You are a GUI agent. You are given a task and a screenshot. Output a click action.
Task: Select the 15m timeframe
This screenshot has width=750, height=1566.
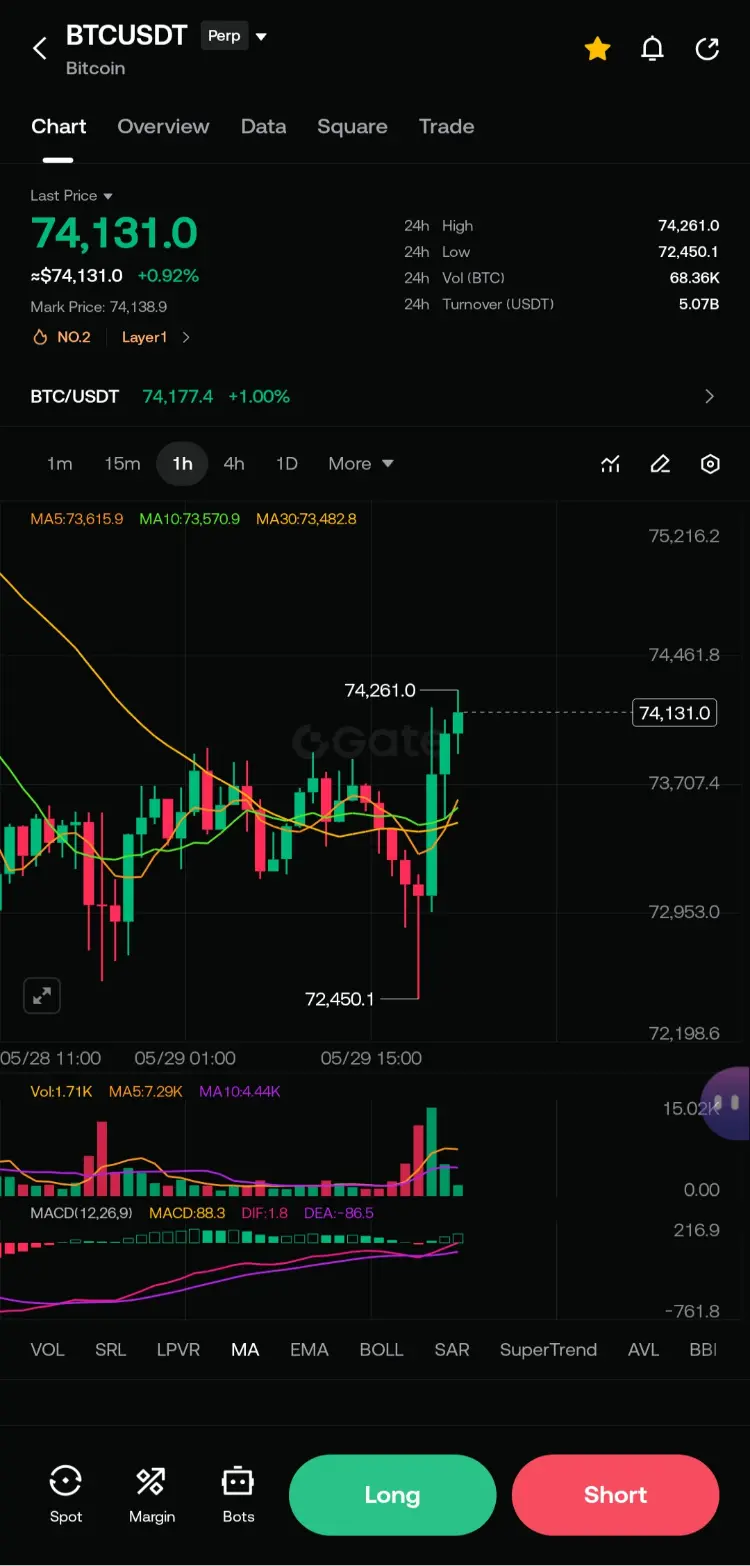pyautogui.click(x=122, y=464)
